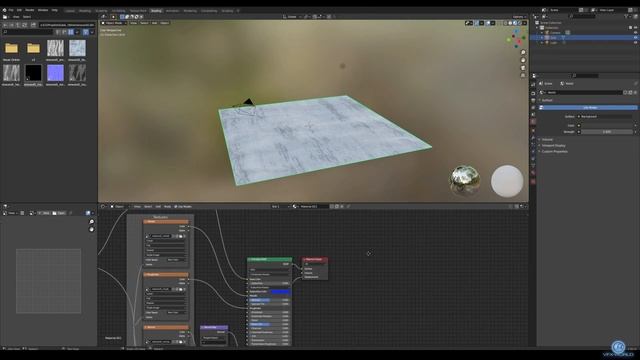
Task: Click New button in the image editor
Action: pyautogui.click(x=44, y=213)
